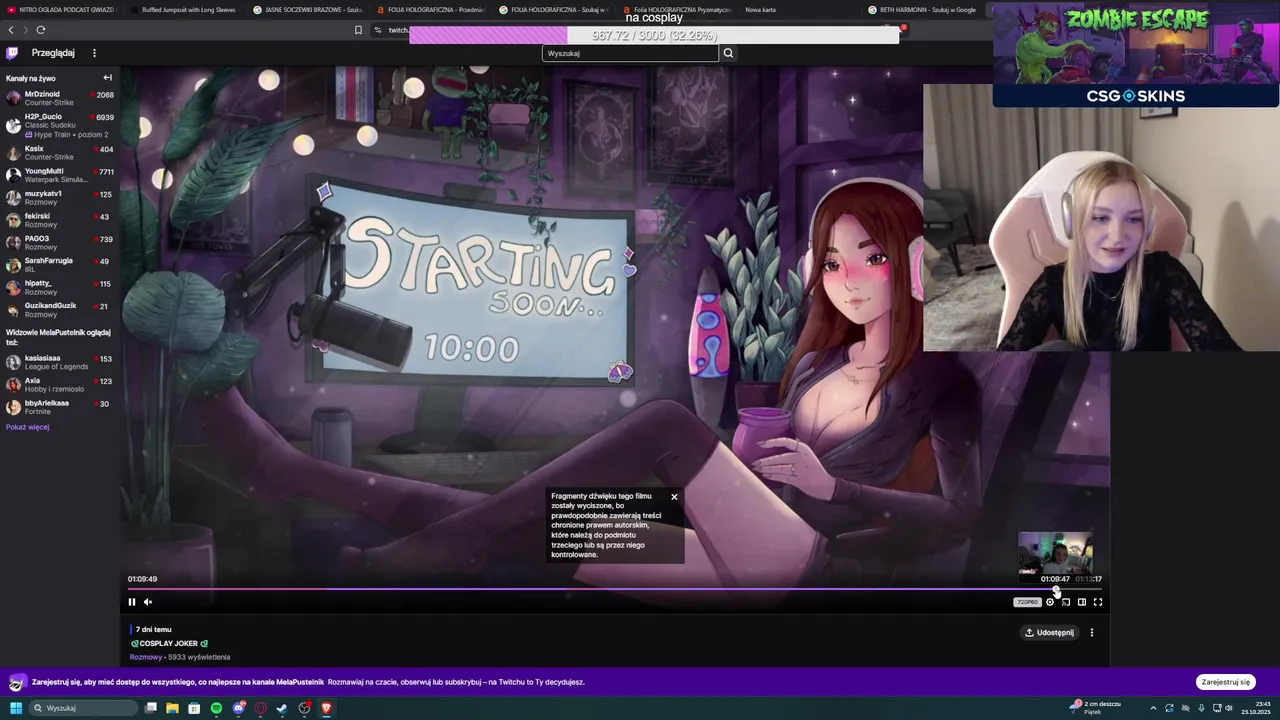Select SarahFarrugia channel name
Image resolution: width=1280 pixels, height=720 pixels.
49,261
